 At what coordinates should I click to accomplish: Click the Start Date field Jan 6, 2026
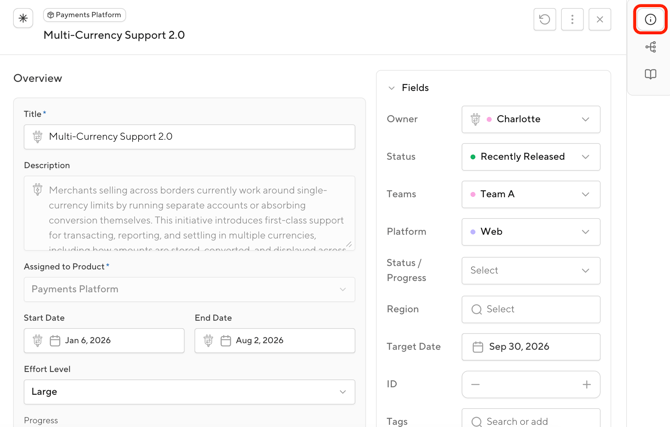click(104, 341)
